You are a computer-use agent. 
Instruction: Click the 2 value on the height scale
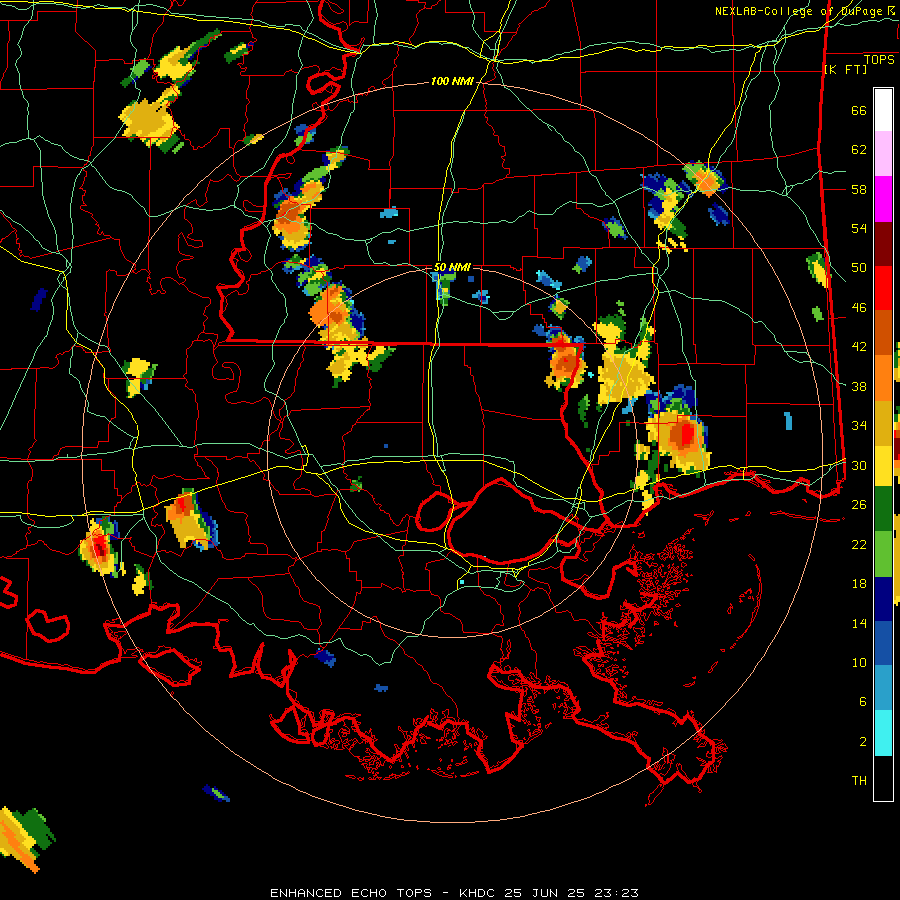(862, 742)
